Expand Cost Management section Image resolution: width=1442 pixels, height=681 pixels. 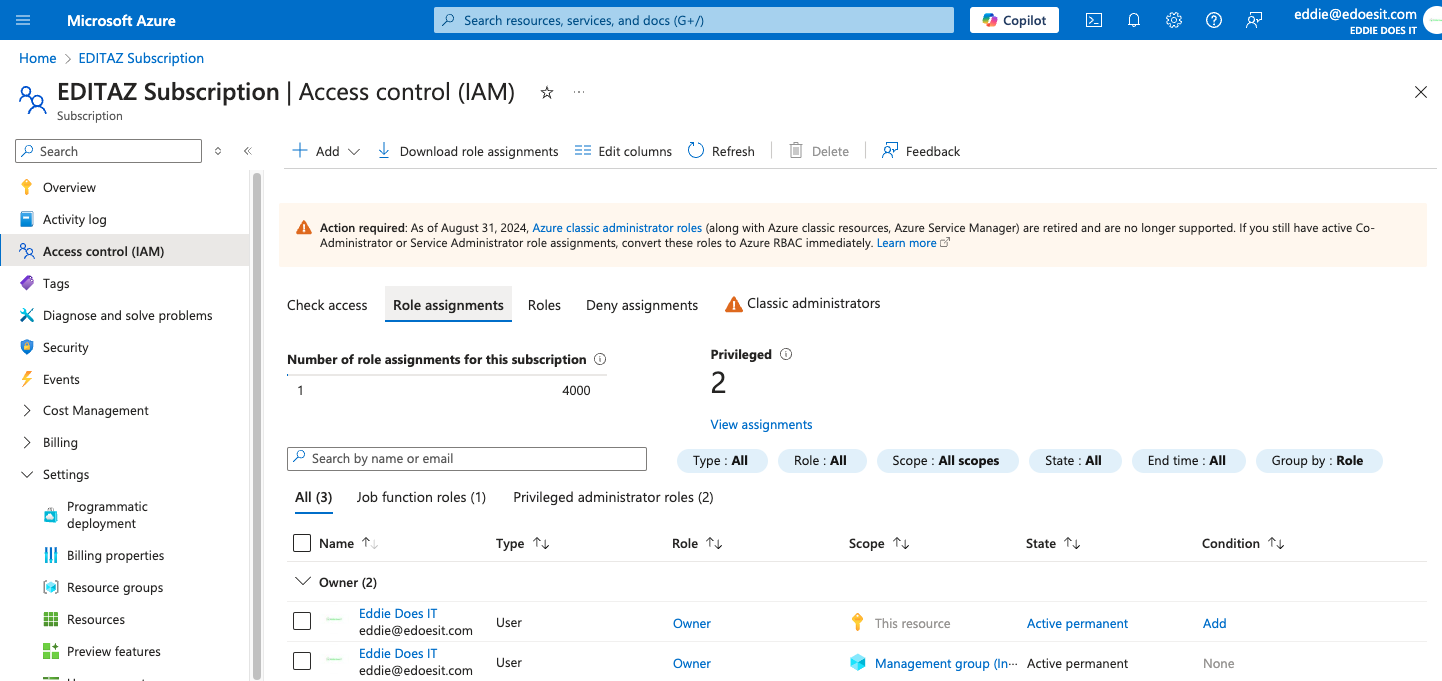click(x=95, y=410)
